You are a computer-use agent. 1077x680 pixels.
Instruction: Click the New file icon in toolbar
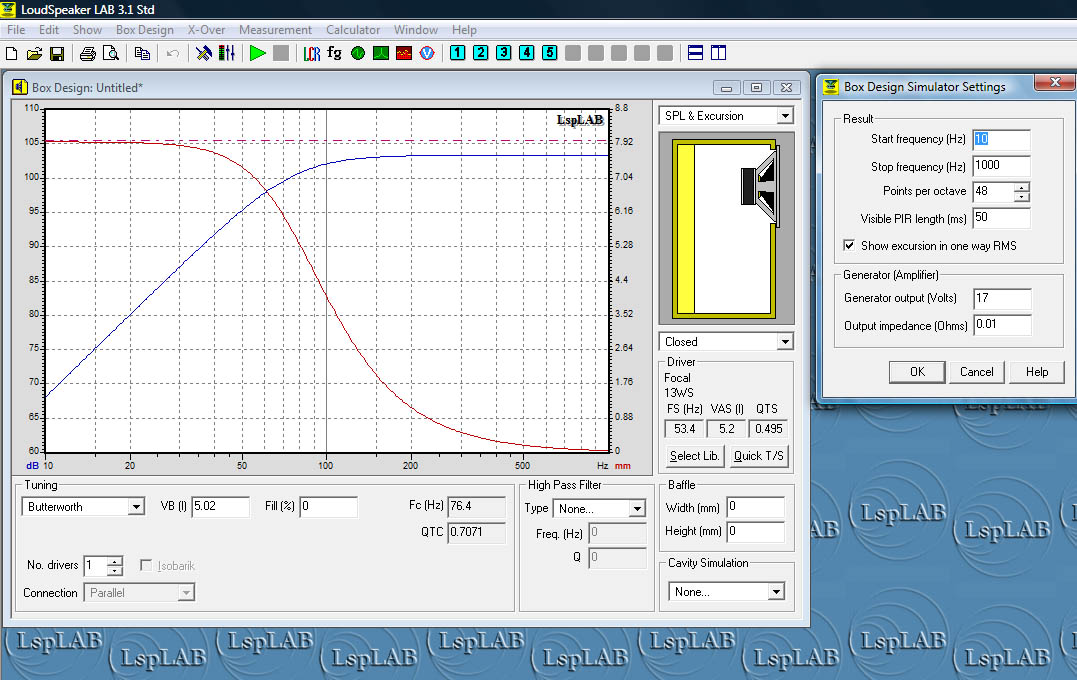click(13, 53)
